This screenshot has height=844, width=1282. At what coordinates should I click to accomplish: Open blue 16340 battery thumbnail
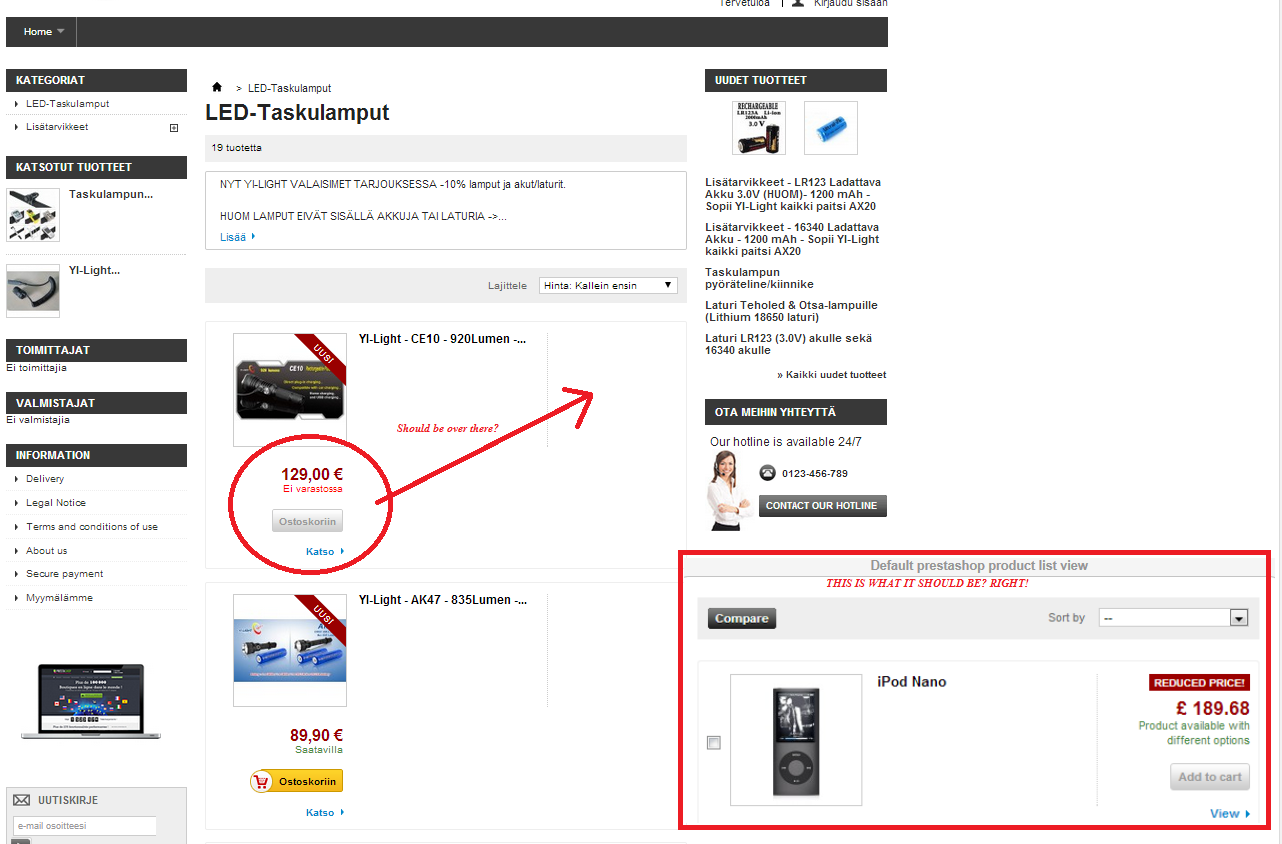tap(831, 128)
